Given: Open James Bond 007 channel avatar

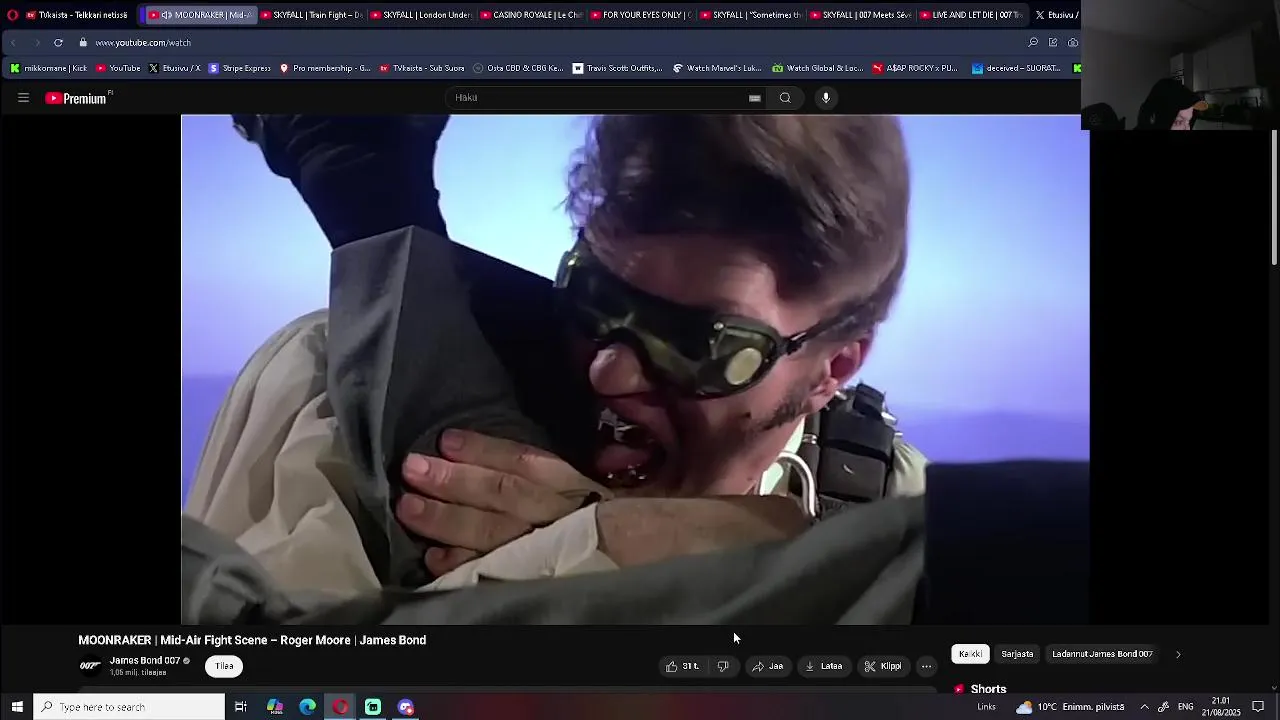Looking at the screenshot, I should [90, 666].
